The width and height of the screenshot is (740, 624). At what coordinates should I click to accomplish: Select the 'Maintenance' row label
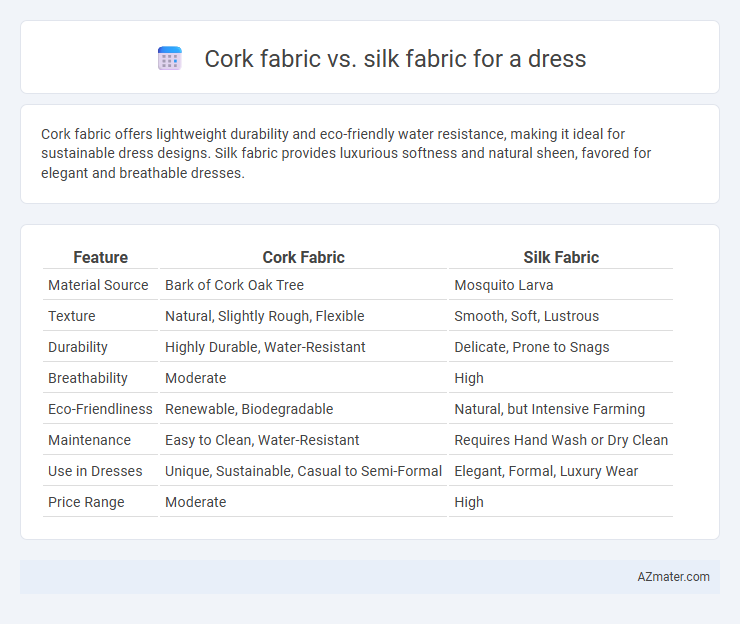tap(89, 440)
